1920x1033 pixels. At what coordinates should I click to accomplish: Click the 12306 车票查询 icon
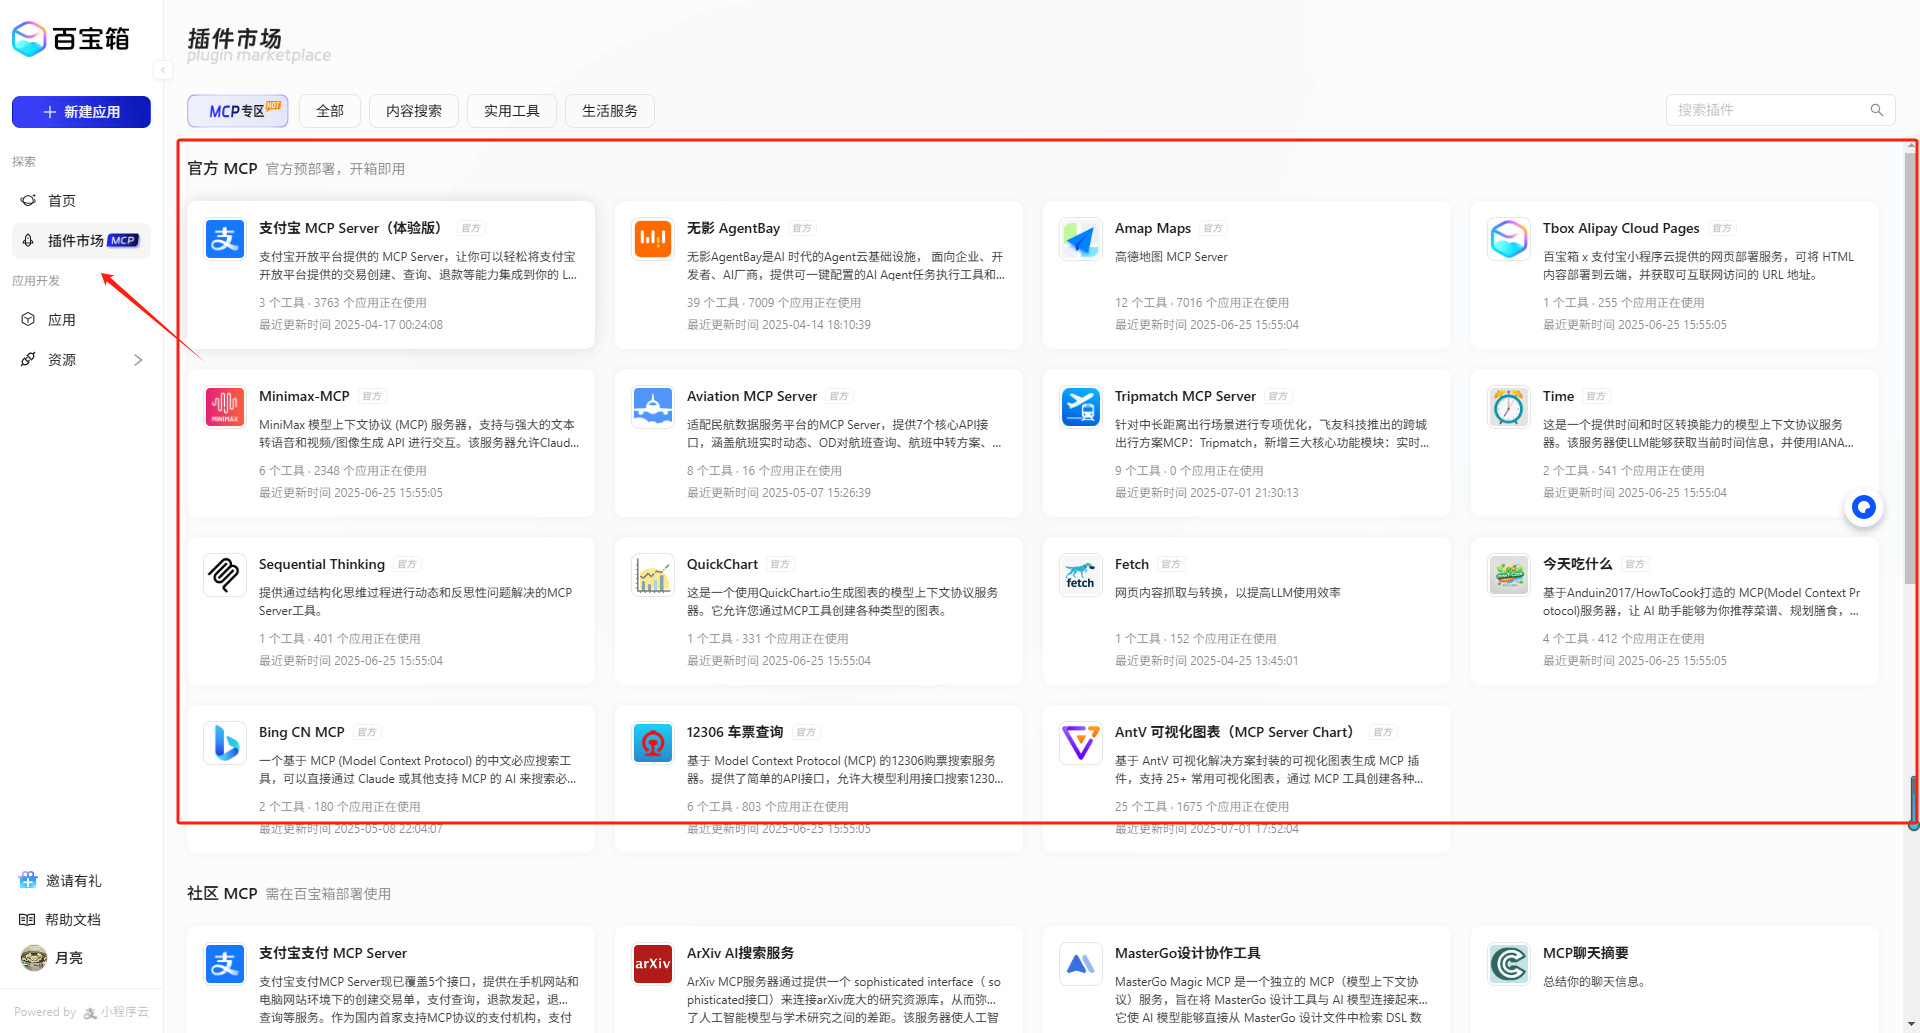coord(653,743)
